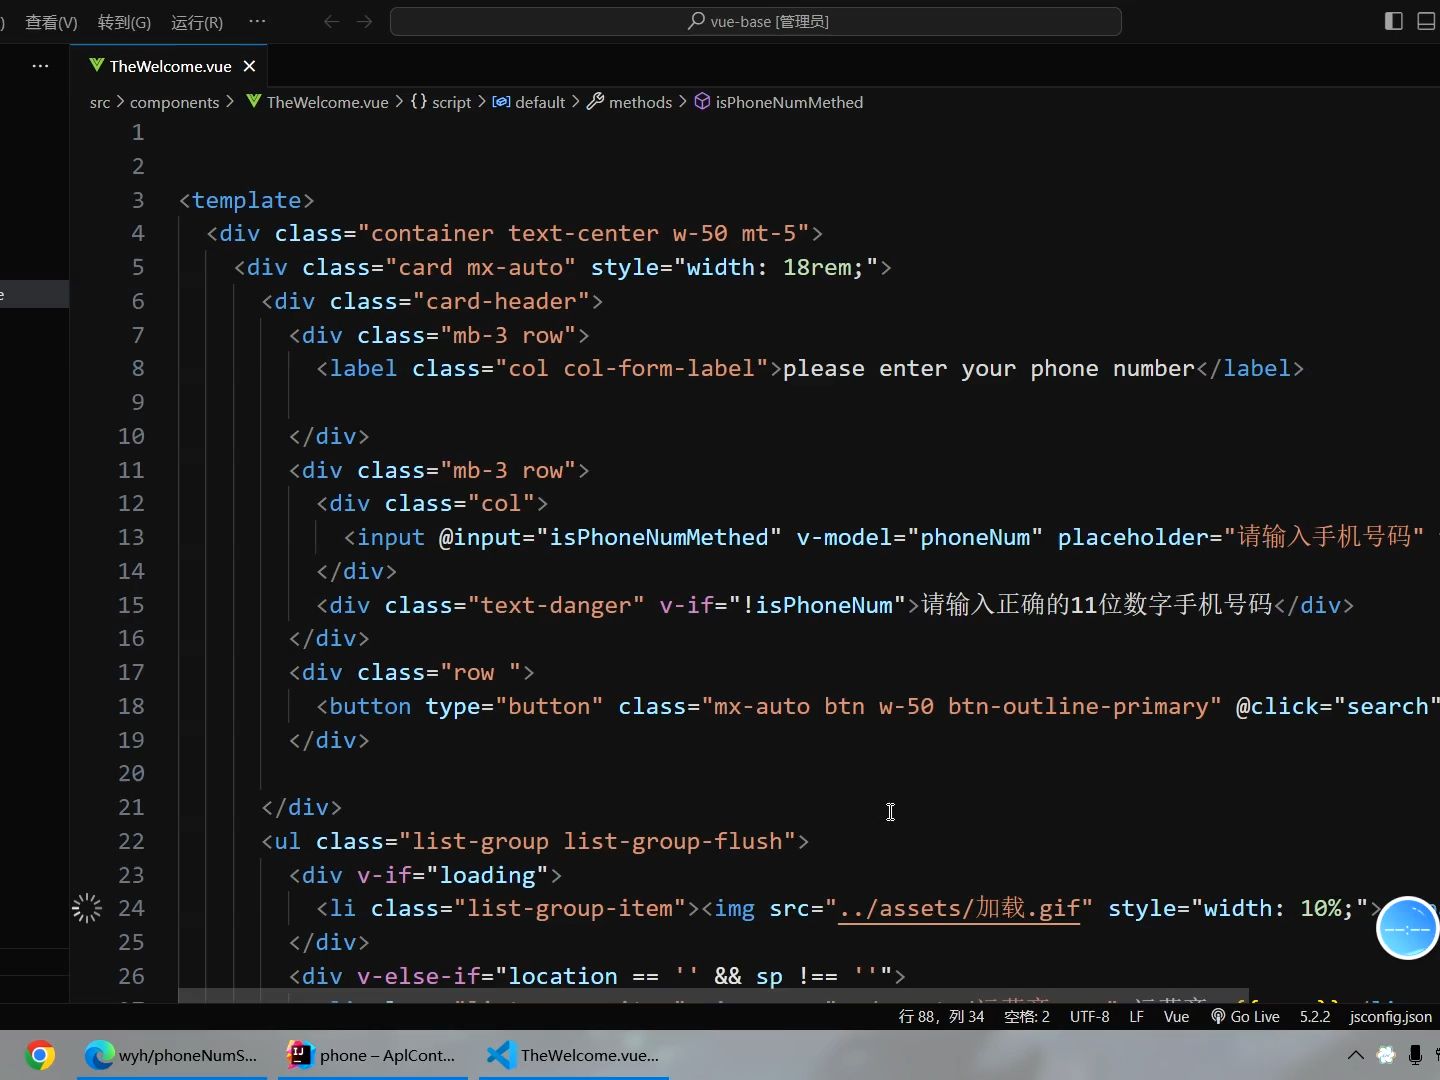Click the floating blue circular timer widget
1440x1080 pixels.
1408,928
